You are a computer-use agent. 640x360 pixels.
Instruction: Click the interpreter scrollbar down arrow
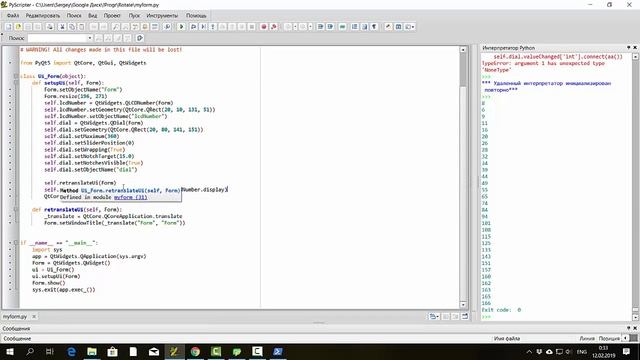635,317
